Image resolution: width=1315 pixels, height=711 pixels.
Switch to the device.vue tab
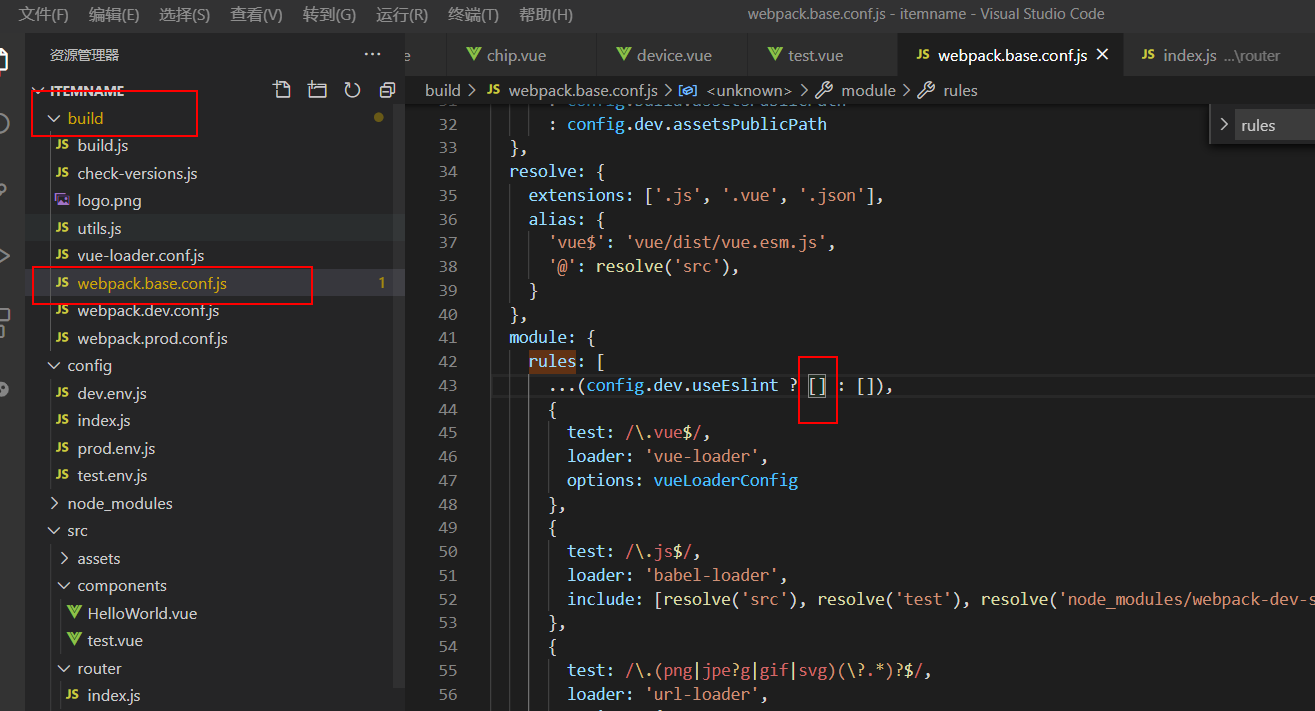[673, 55]
